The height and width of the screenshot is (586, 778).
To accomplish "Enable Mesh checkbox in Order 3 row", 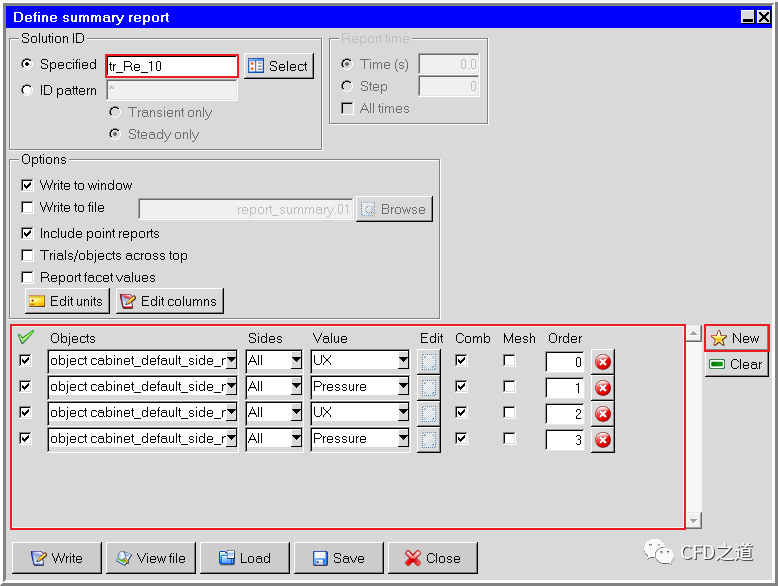I will (x=509, y=438).
